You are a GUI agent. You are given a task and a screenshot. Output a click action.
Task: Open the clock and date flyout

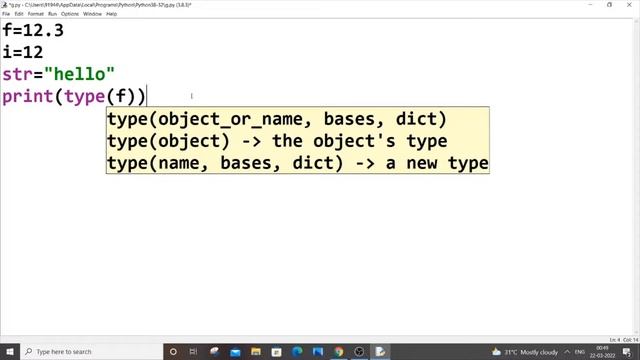(602, 351)
